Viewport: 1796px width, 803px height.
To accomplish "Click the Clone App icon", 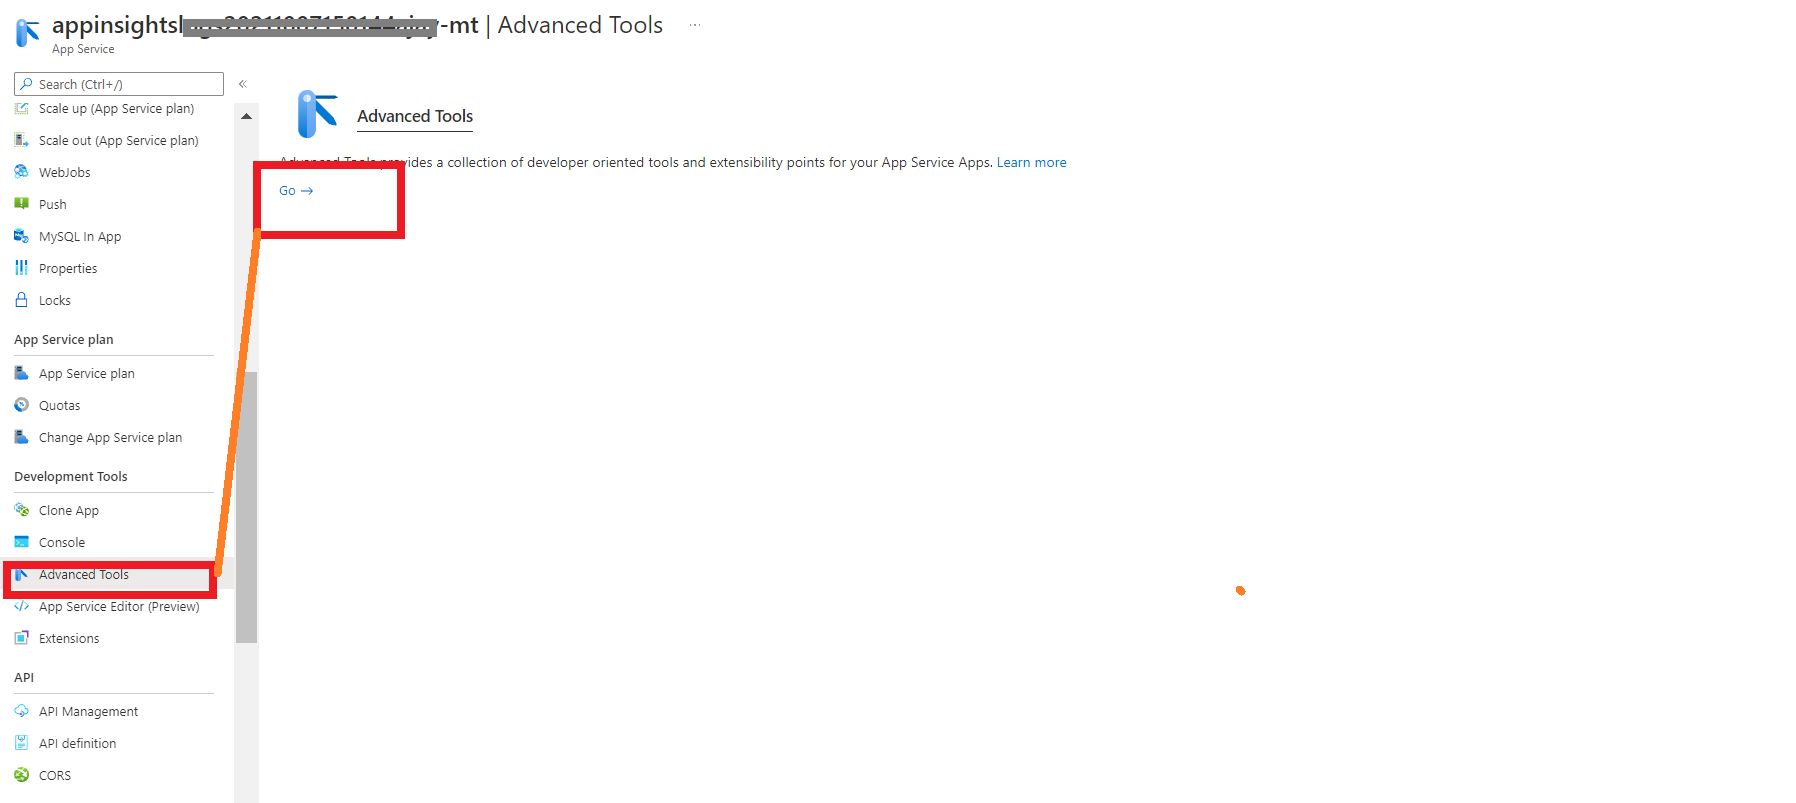I will tap(21, 510).
